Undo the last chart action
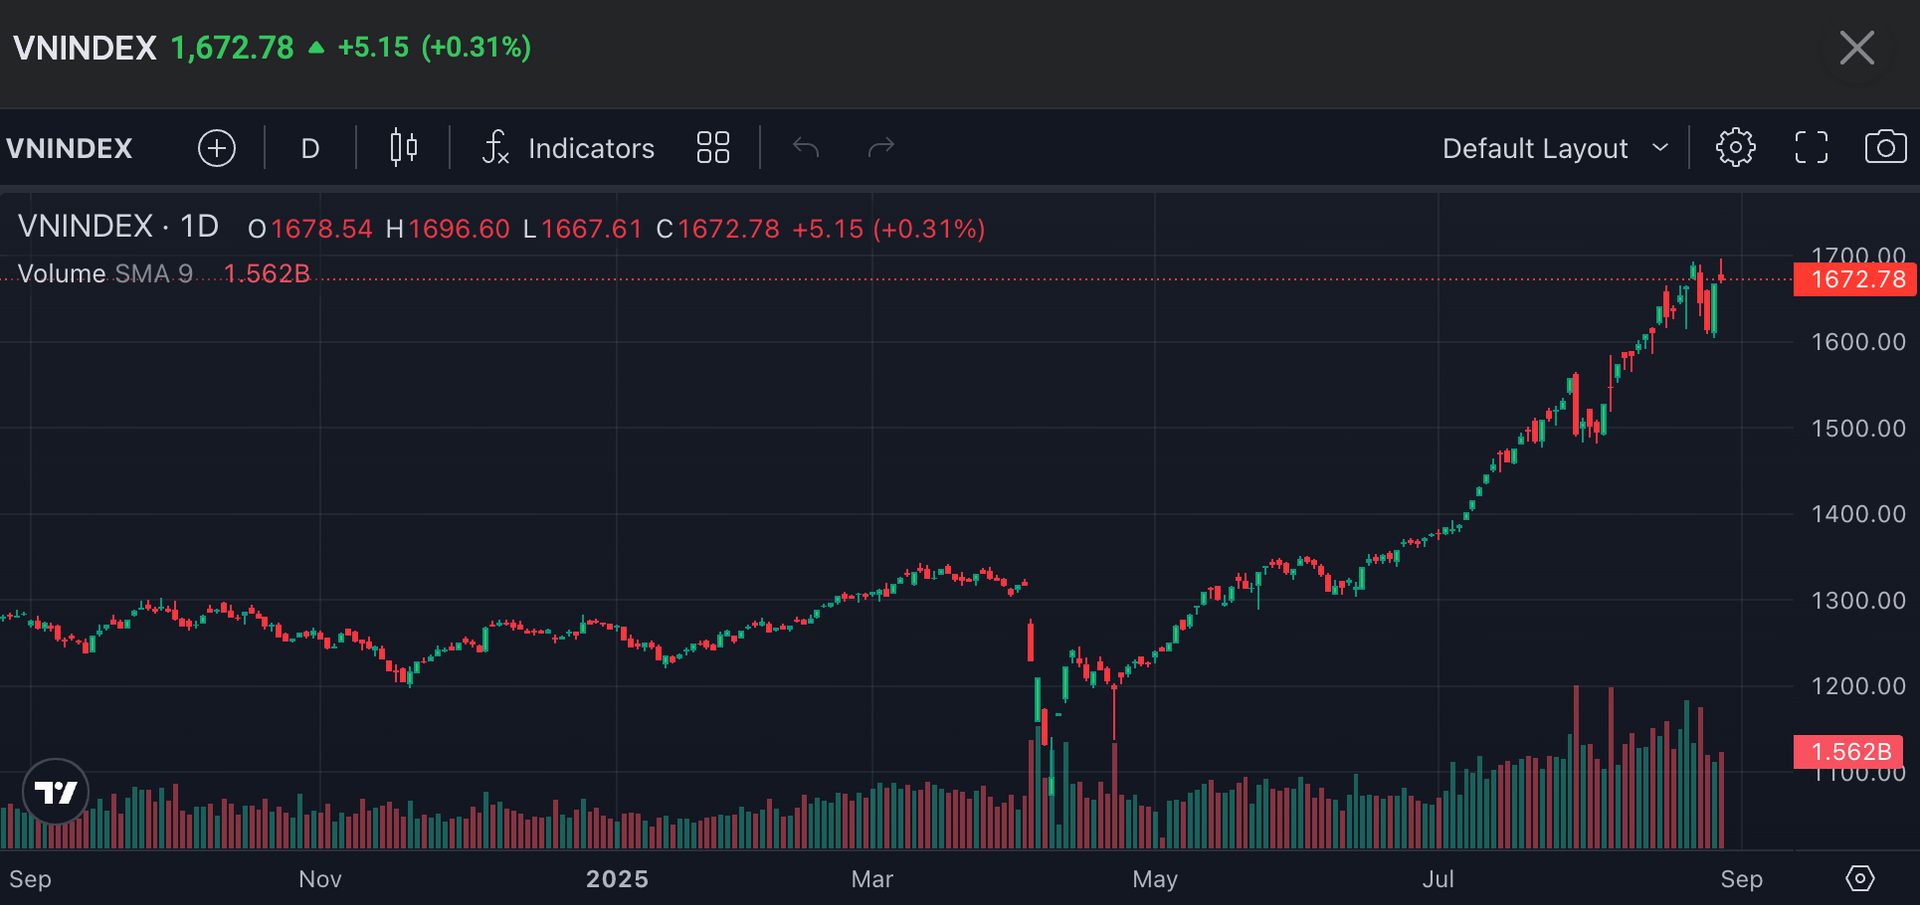This screenshot has width=1920, height=905. click(806, 148)
